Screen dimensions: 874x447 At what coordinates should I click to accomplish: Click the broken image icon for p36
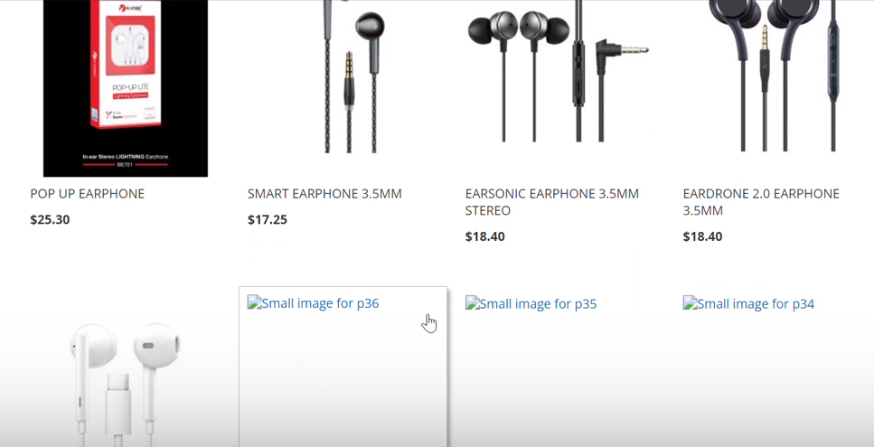coord(254,303)
